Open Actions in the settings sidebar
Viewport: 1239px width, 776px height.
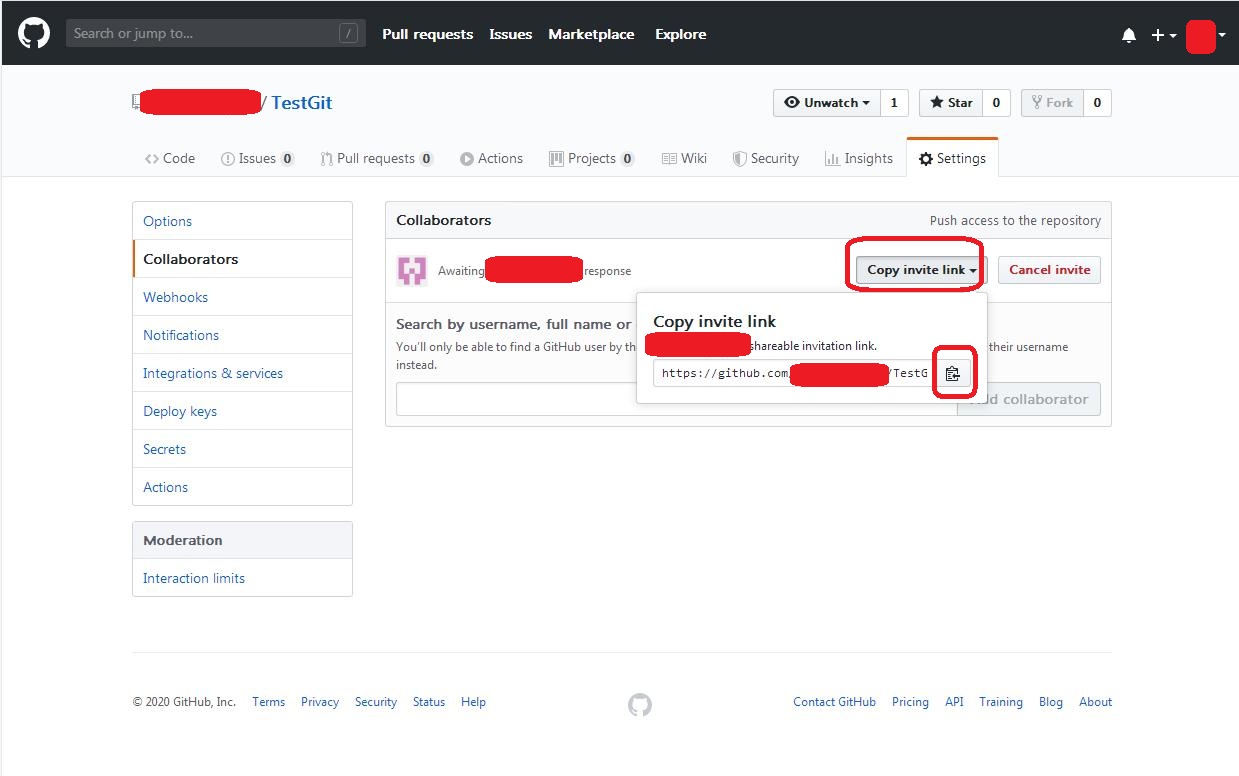click(x=242, y=487)
